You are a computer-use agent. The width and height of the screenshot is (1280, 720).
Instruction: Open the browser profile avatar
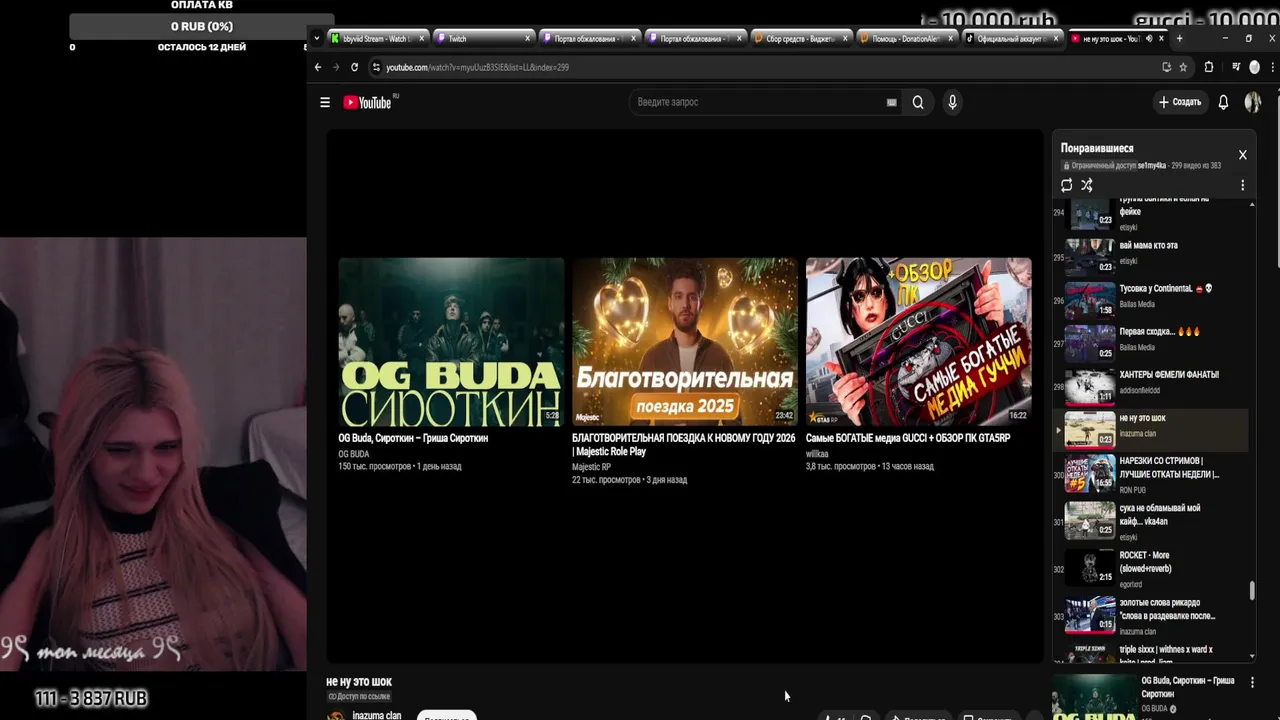[x=1254, y=67]
